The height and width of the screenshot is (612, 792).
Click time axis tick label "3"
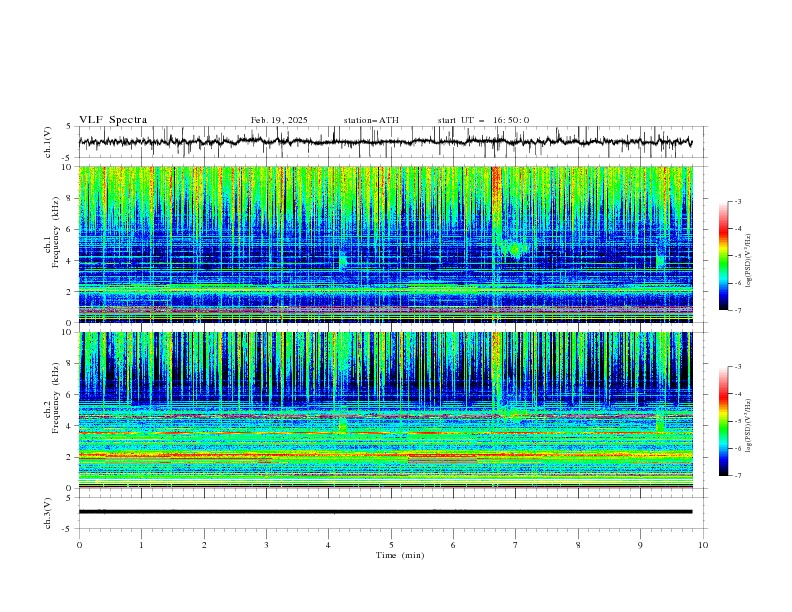(266, 545)
